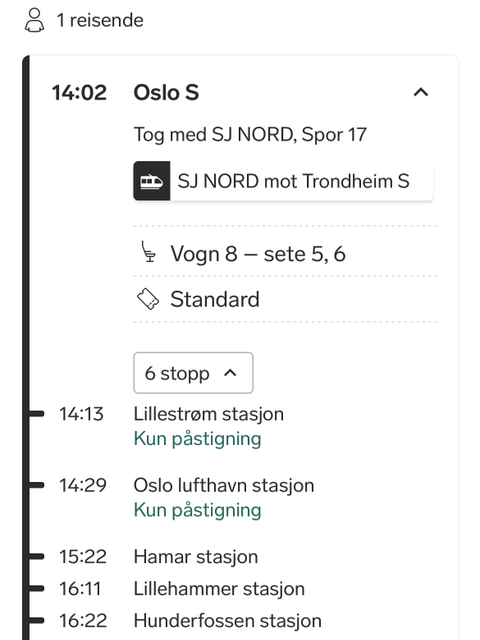
Task: Click the 14:13 timeline marker
Action: point(36,414)
